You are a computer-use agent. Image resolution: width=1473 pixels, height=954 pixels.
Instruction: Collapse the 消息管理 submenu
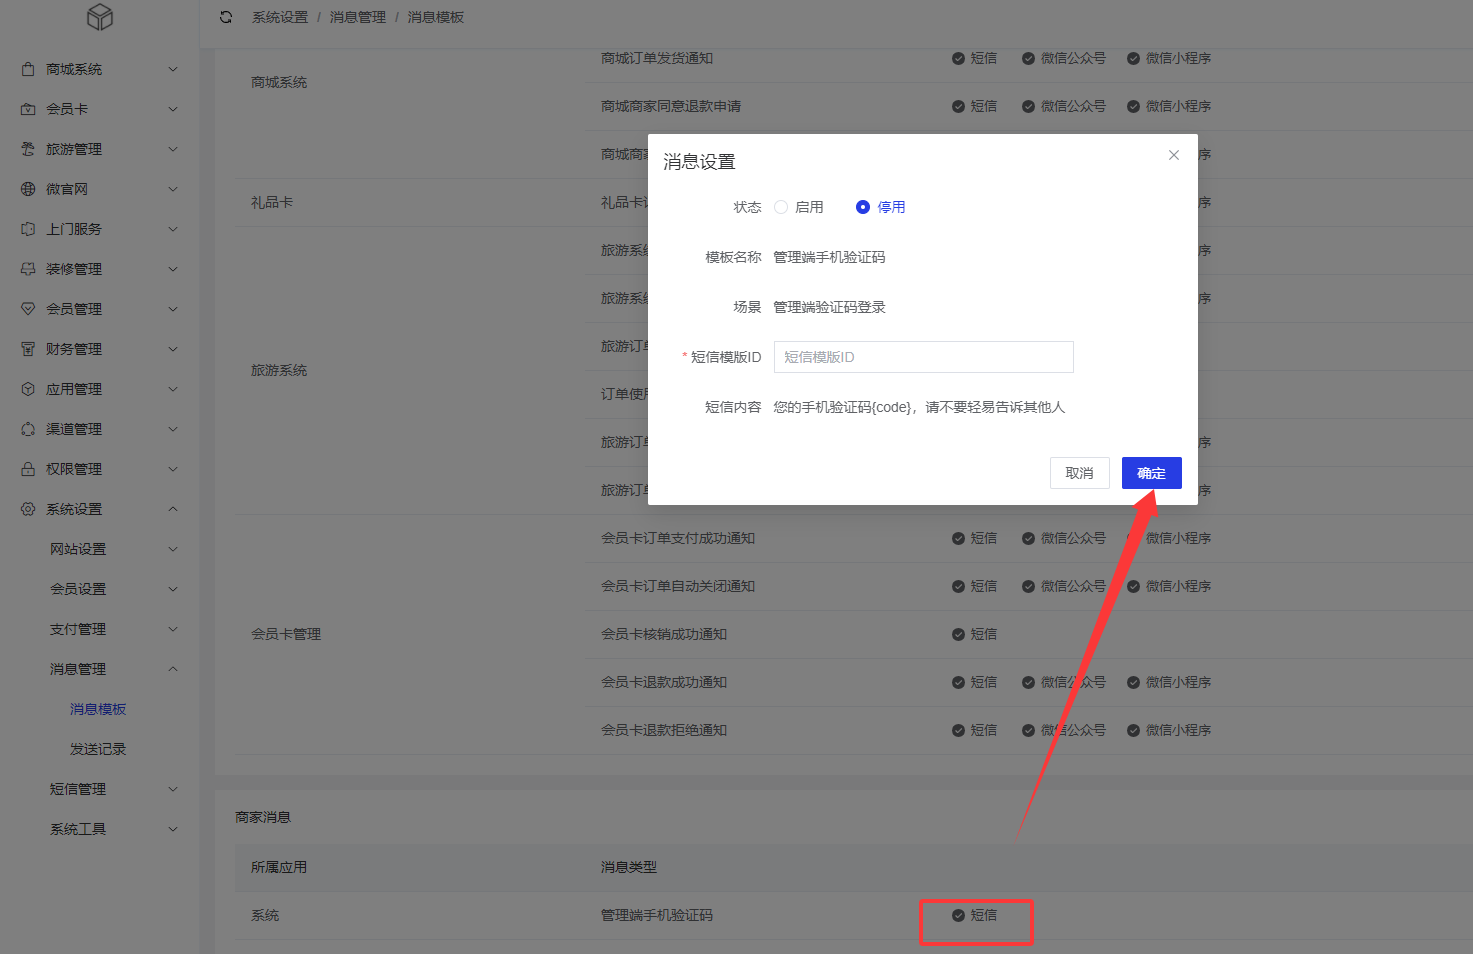click(x=110, y=669)
